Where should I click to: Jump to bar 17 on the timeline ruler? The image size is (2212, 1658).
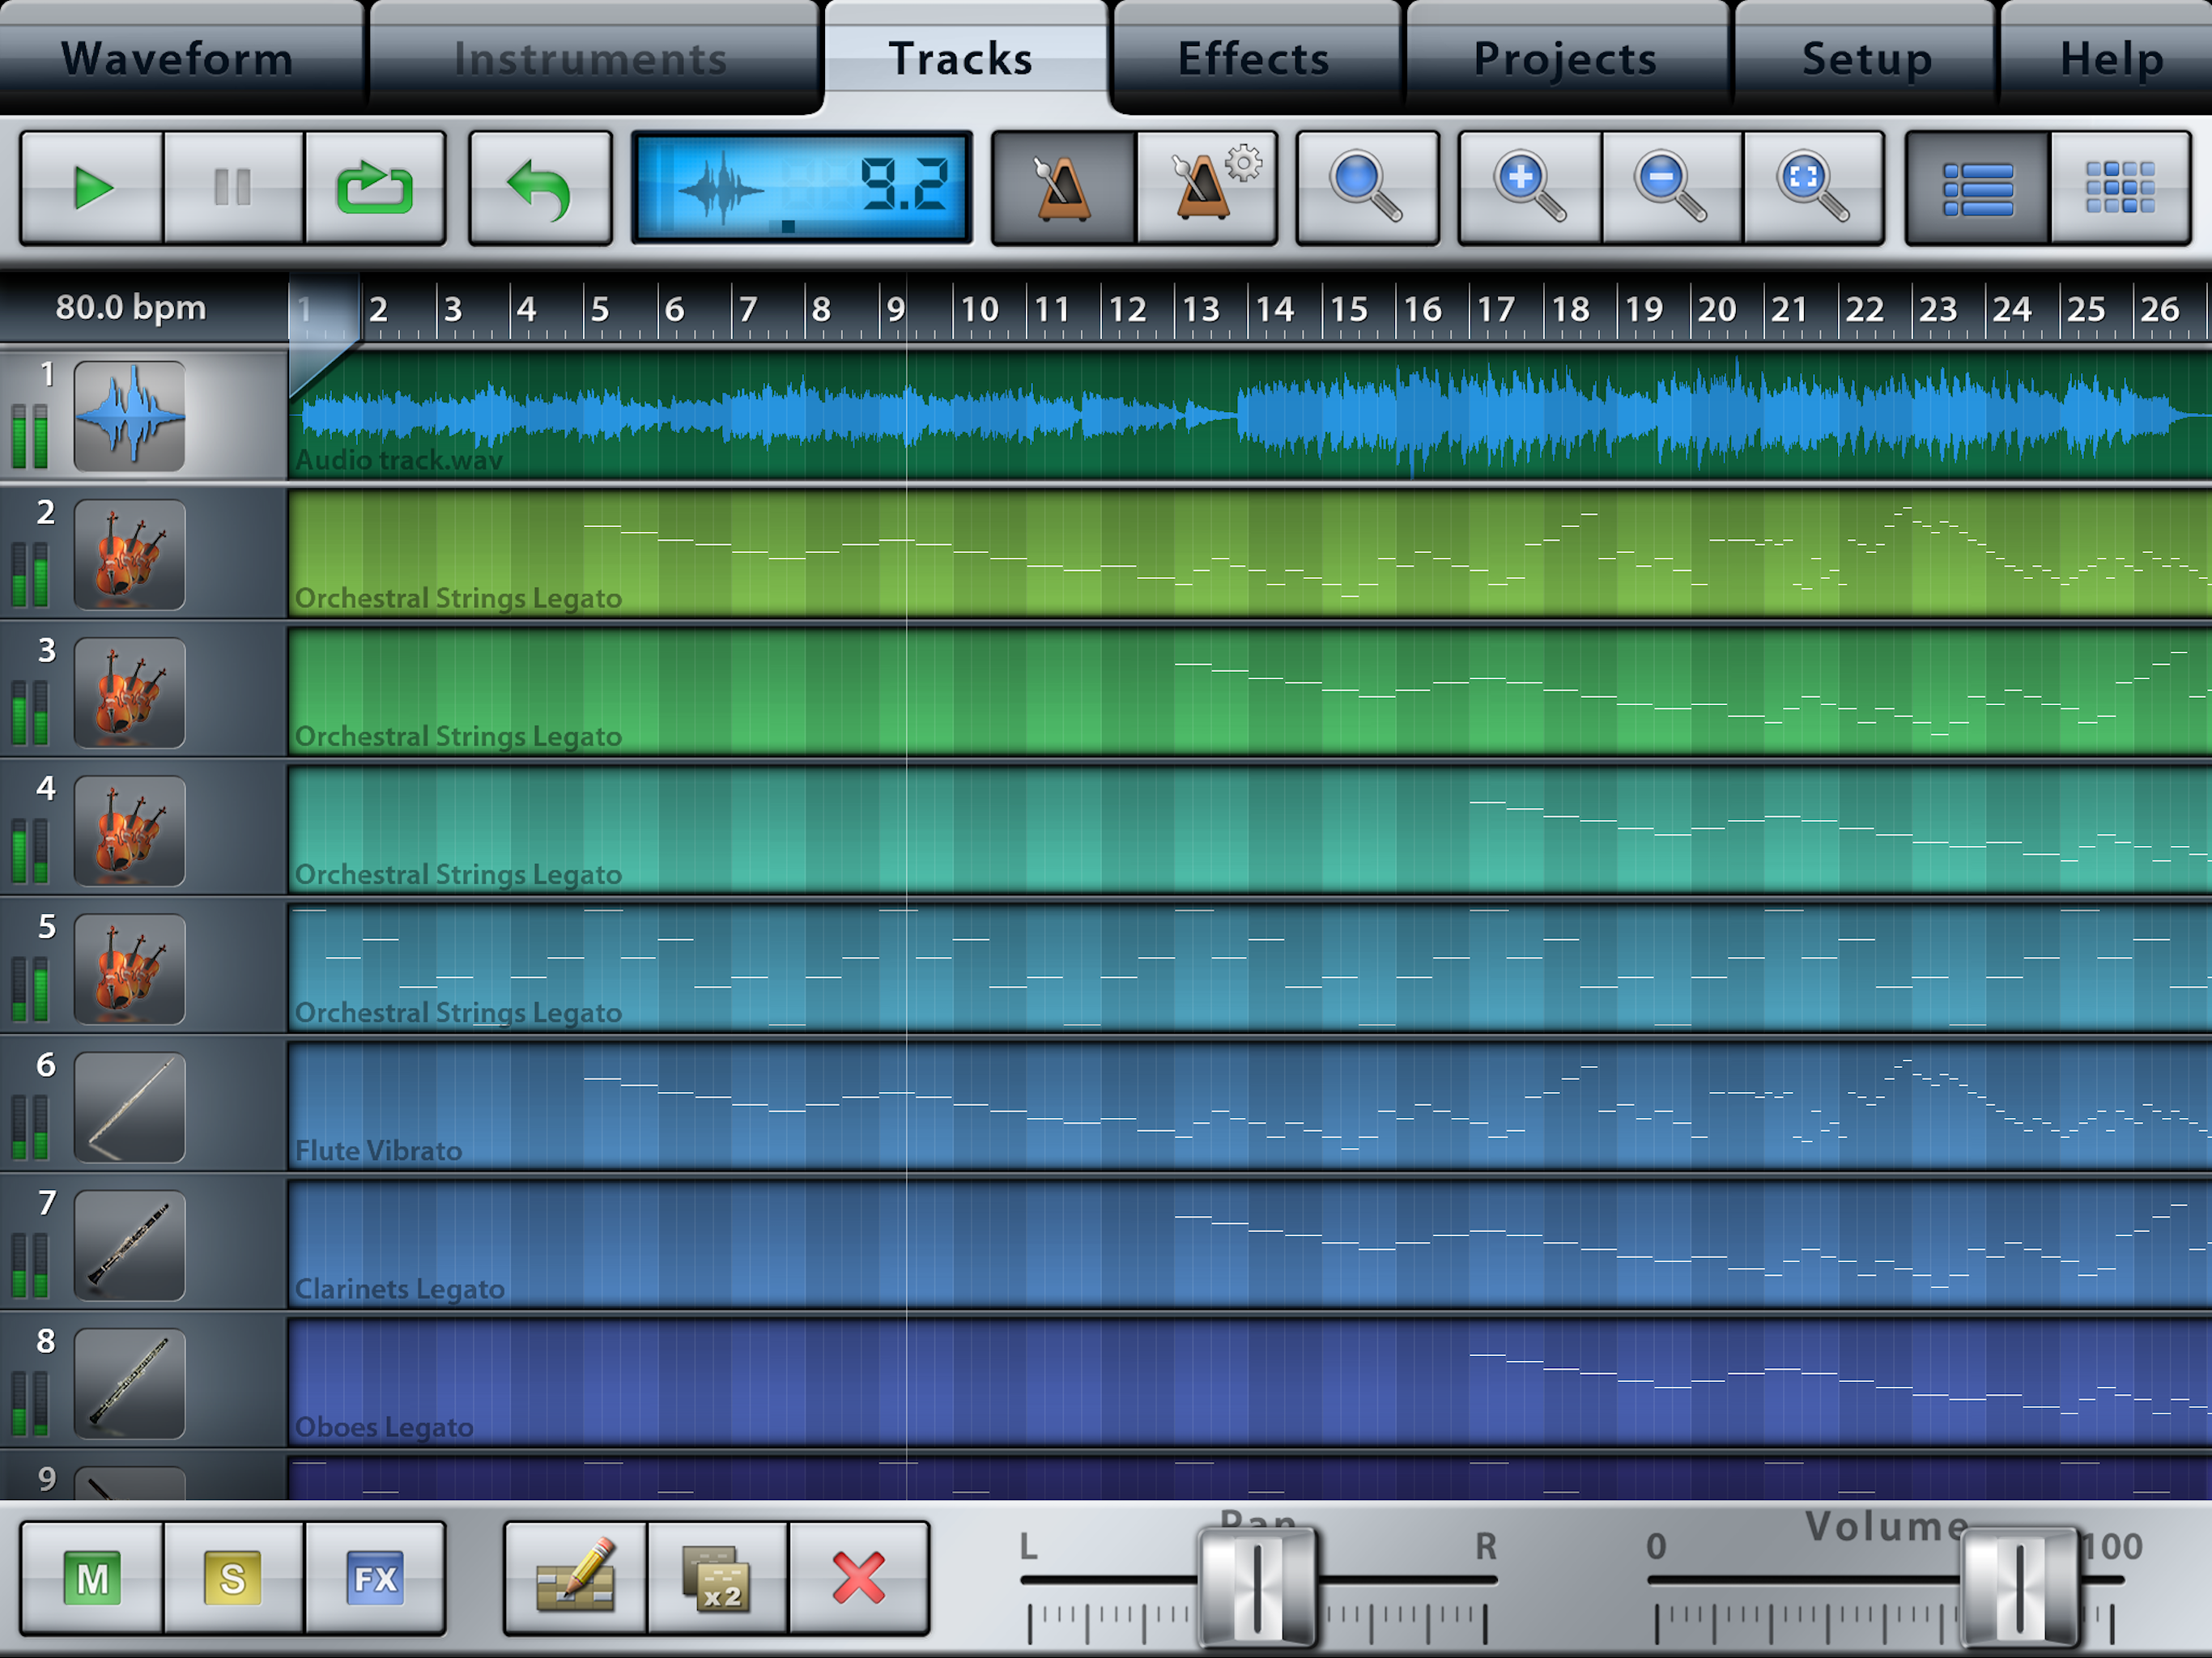point(1496,309)
